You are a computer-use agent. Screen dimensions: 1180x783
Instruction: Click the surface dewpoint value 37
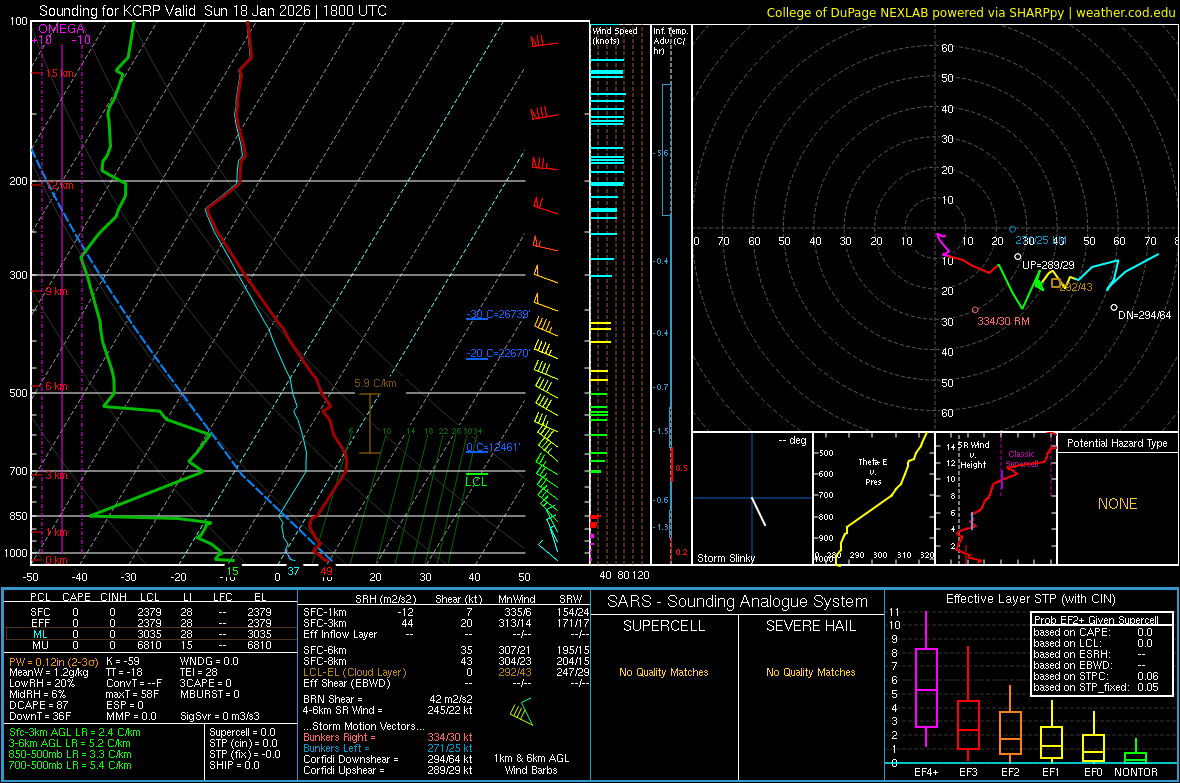pyautogui.click(x=293, y=571)
